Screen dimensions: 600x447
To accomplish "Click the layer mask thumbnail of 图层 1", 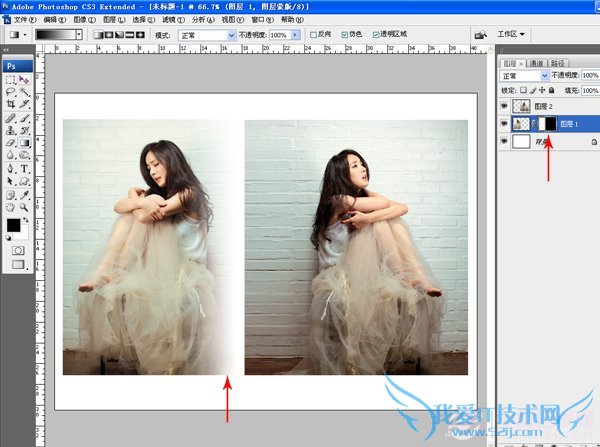I will [x=549, y=123].
